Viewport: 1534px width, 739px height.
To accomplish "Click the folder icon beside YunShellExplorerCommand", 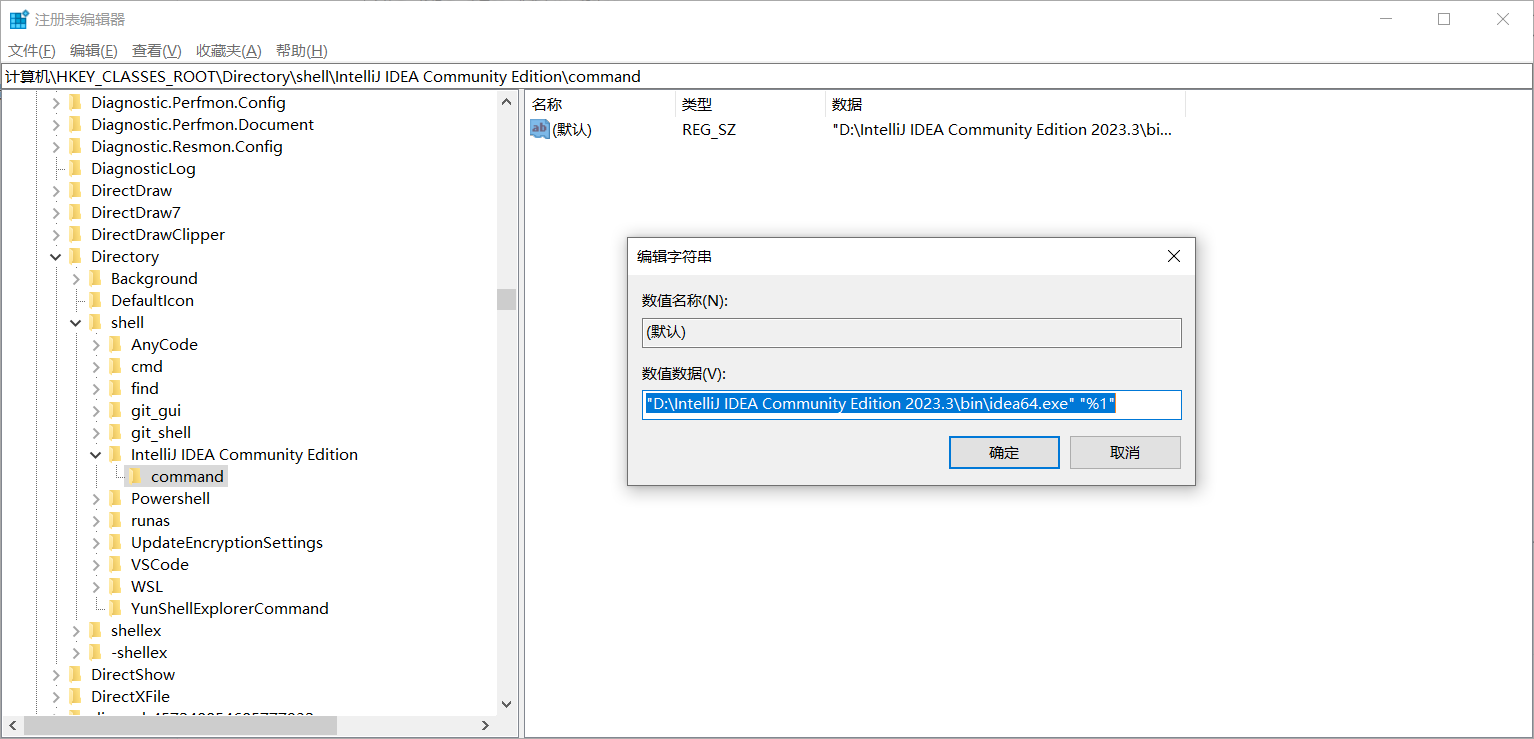I will tap(116, 608).
